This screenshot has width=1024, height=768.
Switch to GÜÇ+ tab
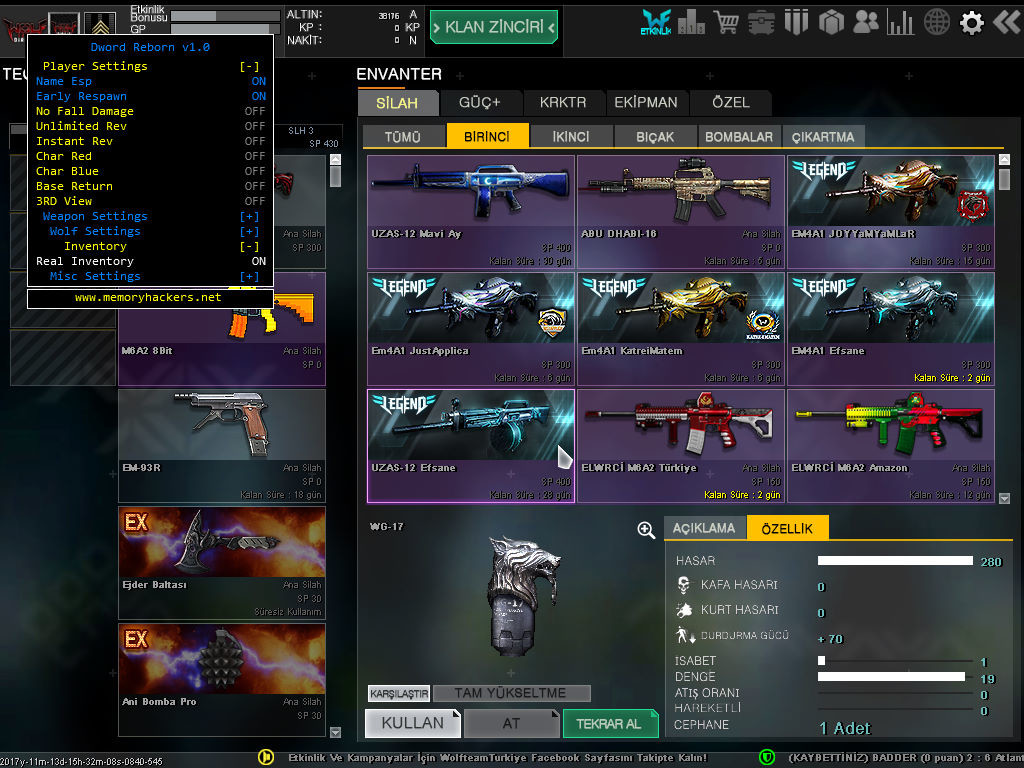click(x=479, y=103)
